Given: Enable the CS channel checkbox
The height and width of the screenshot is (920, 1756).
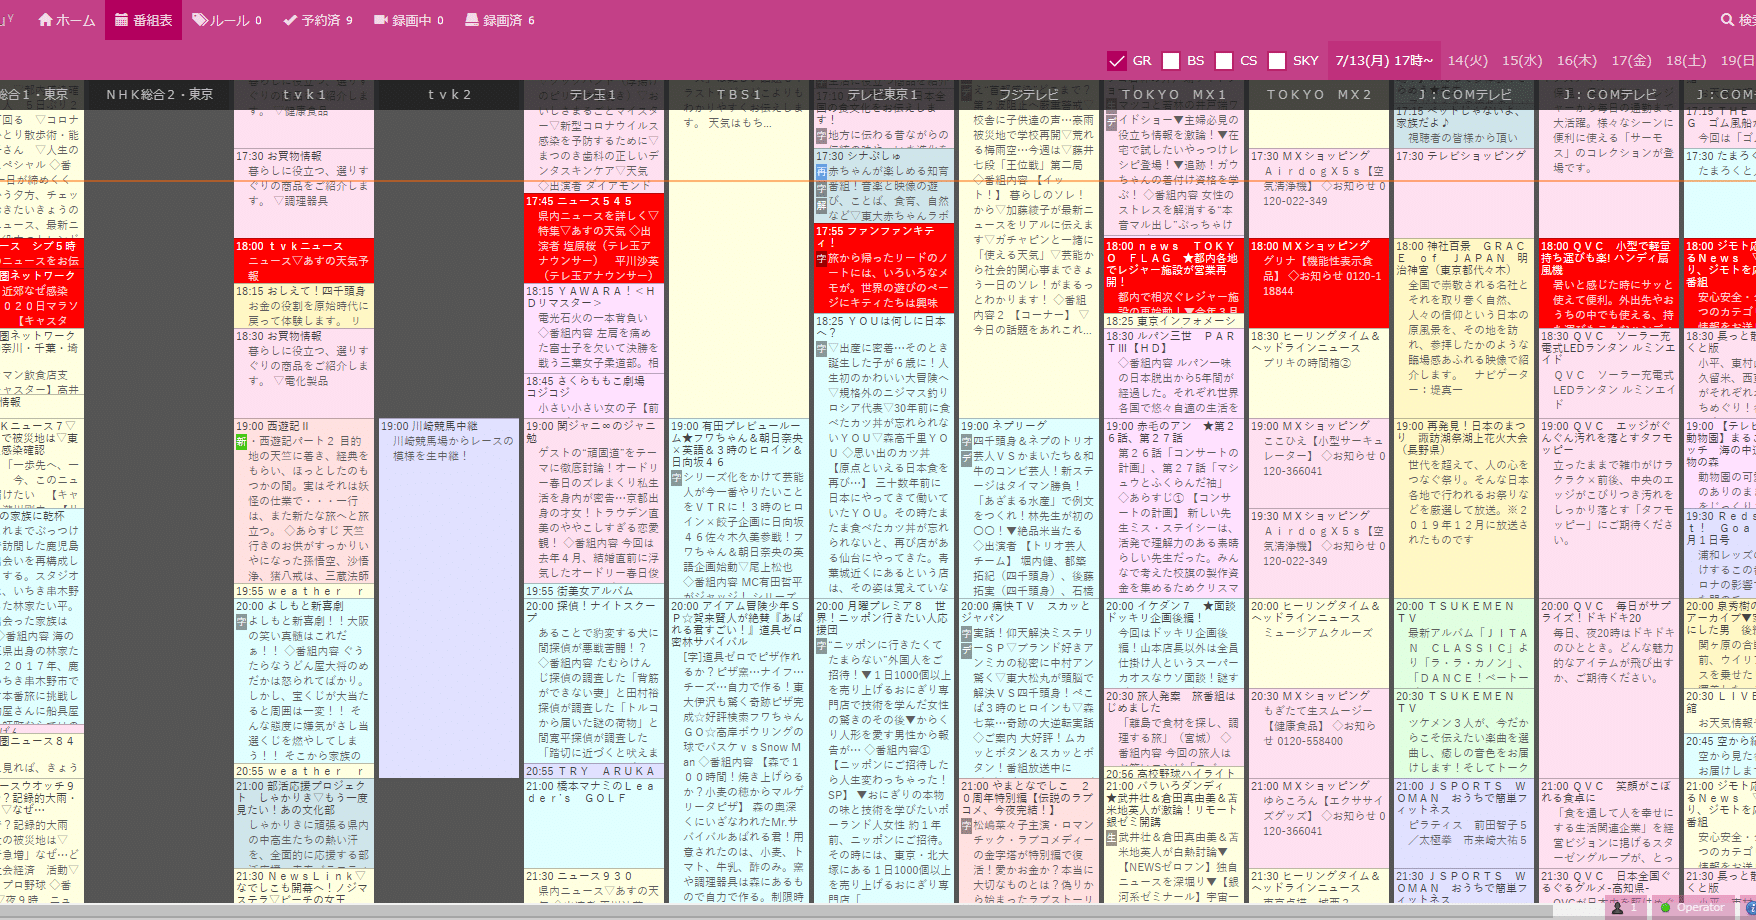Looking at the screenshot, I should [1225, 60].
